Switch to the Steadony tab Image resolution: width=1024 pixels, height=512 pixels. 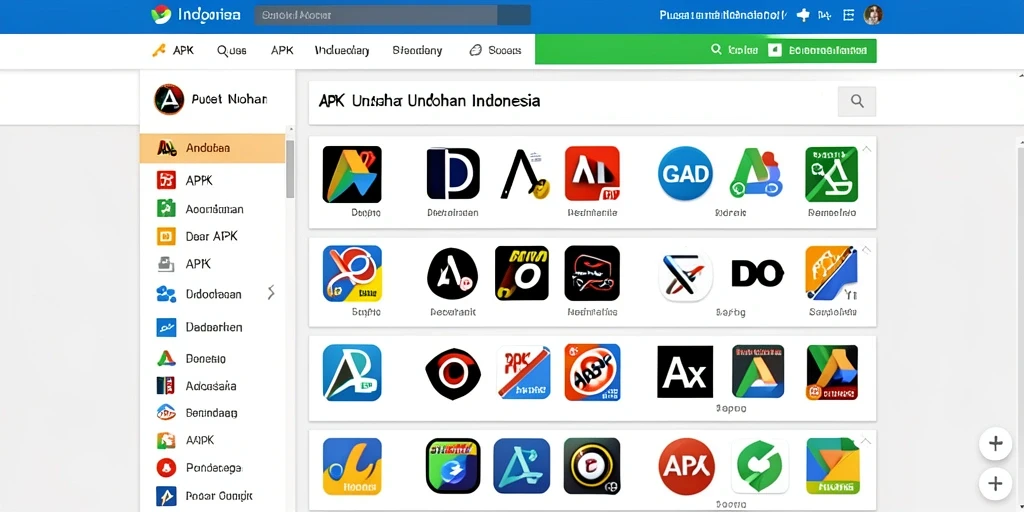coord(417,50)
